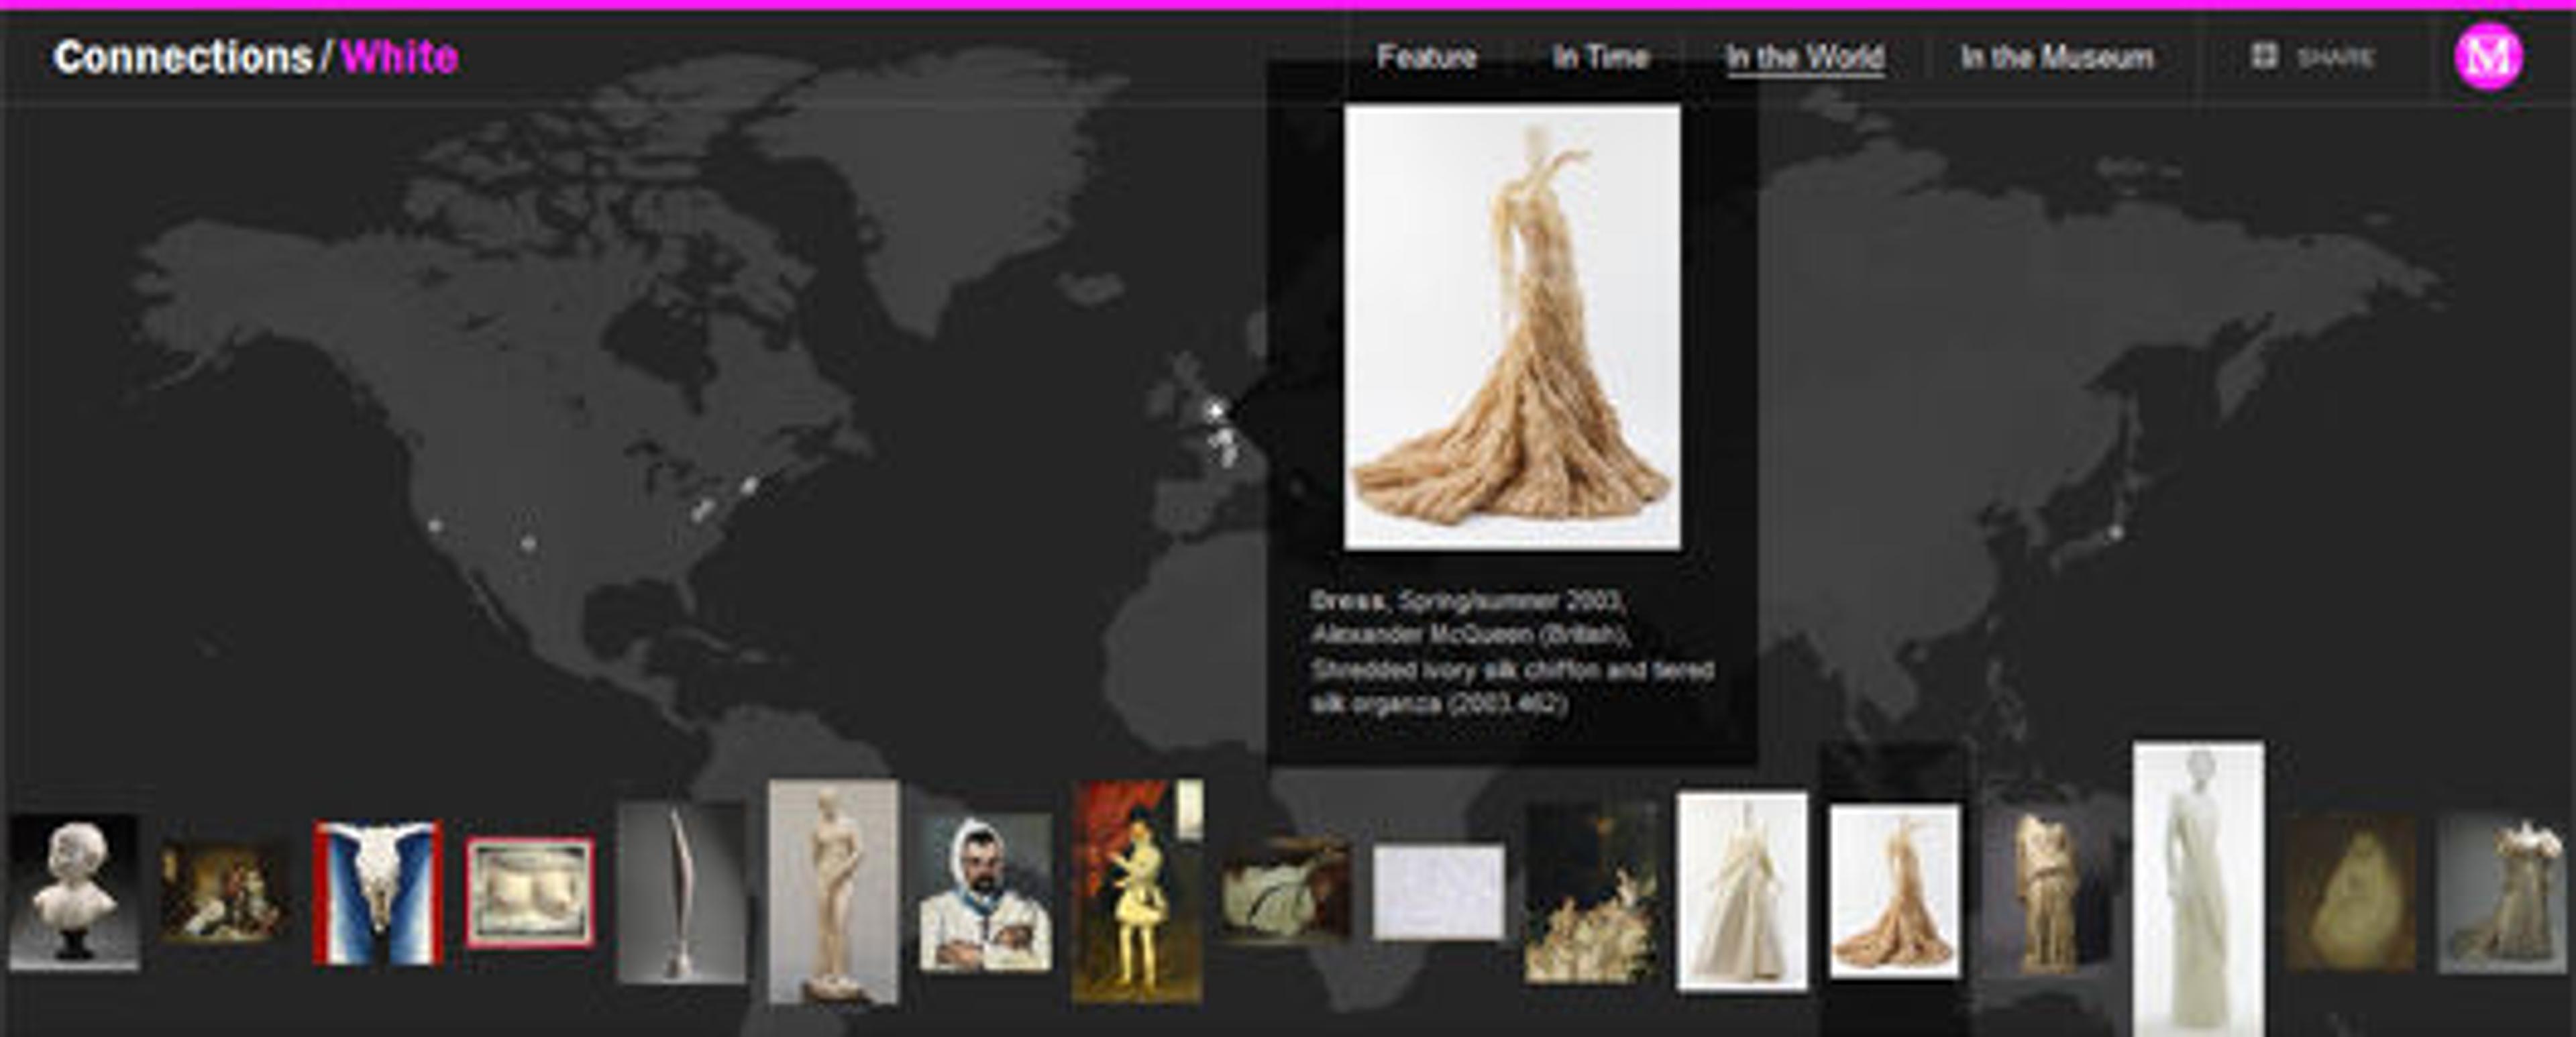
Task: Click the Britain map marker
Action: [1215, 410]
